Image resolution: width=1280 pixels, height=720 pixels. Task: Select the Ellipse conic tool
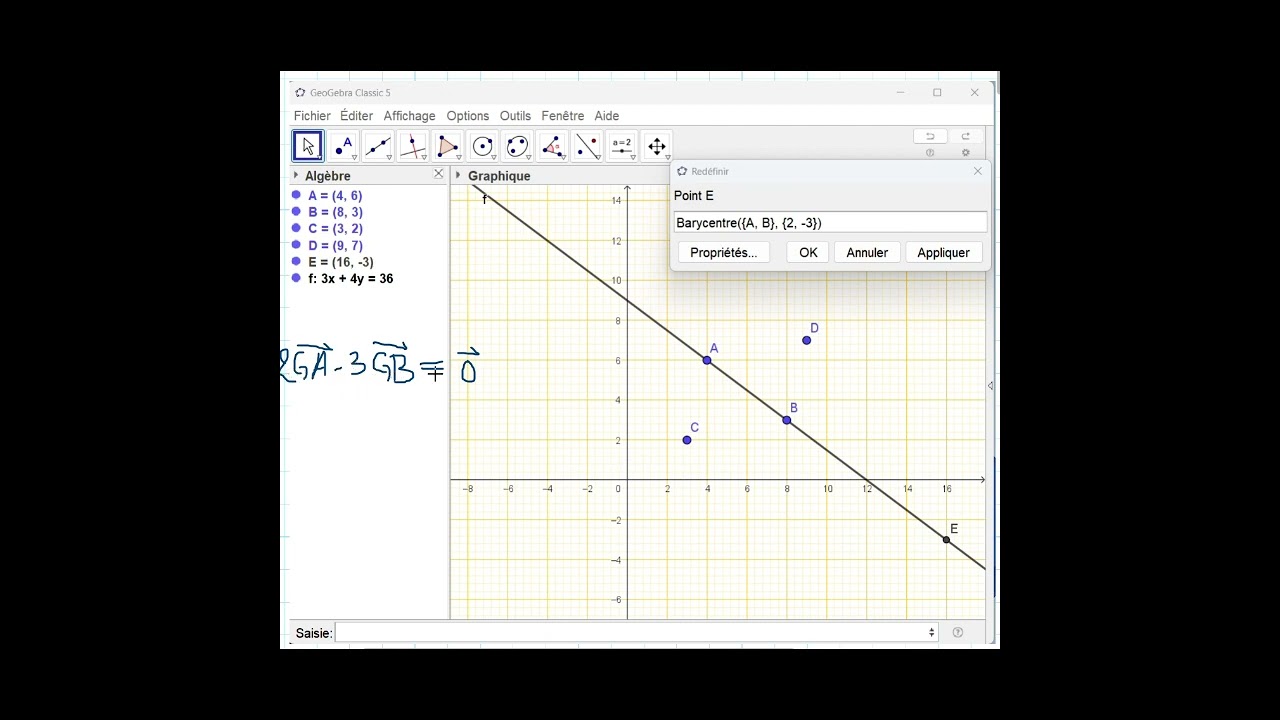click(518, 146)
